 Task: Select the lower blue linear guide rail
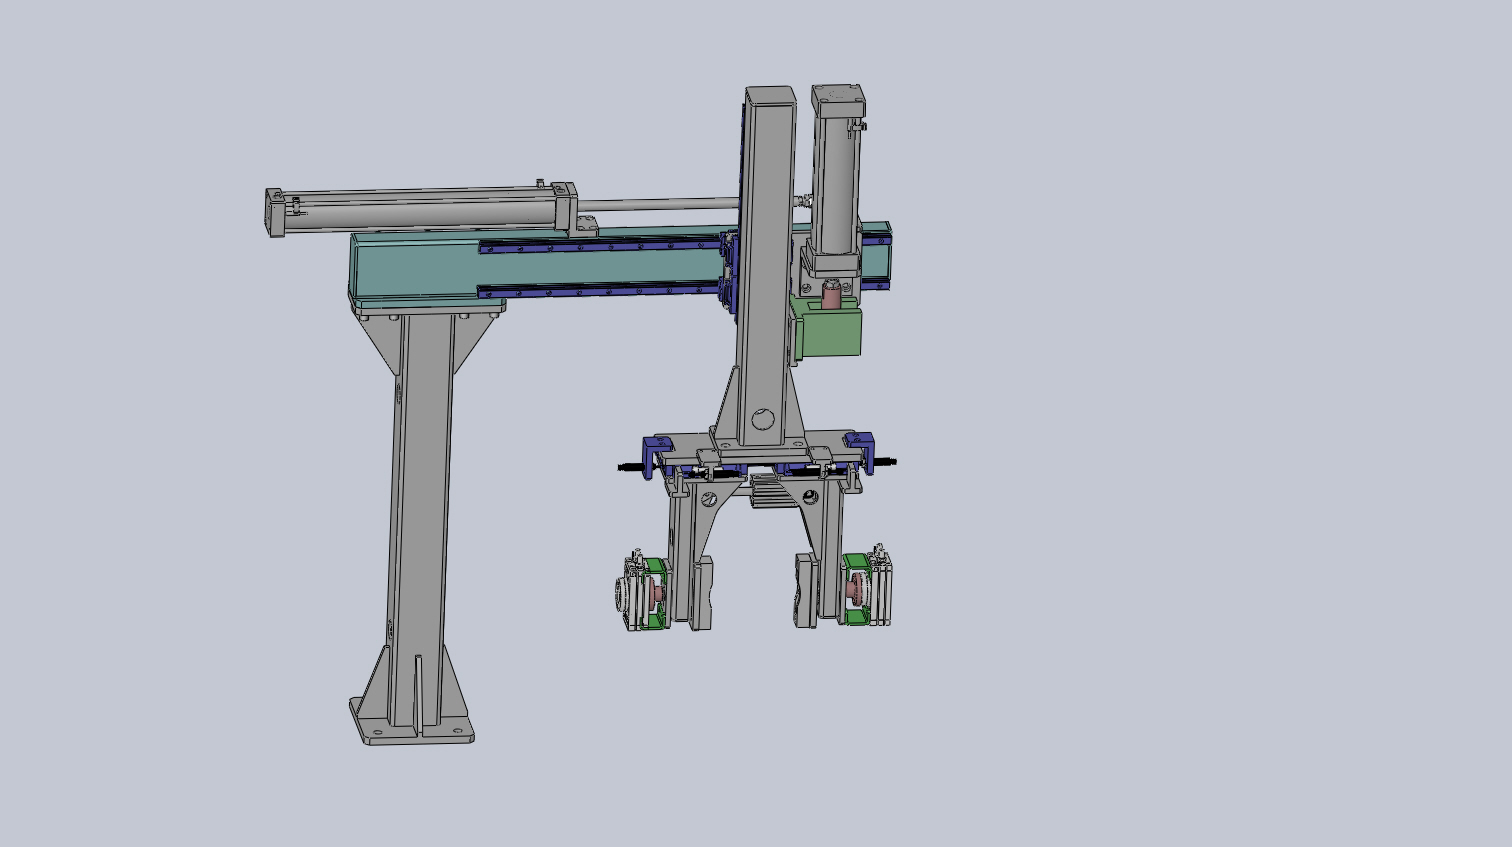click(x=600, y=290)
